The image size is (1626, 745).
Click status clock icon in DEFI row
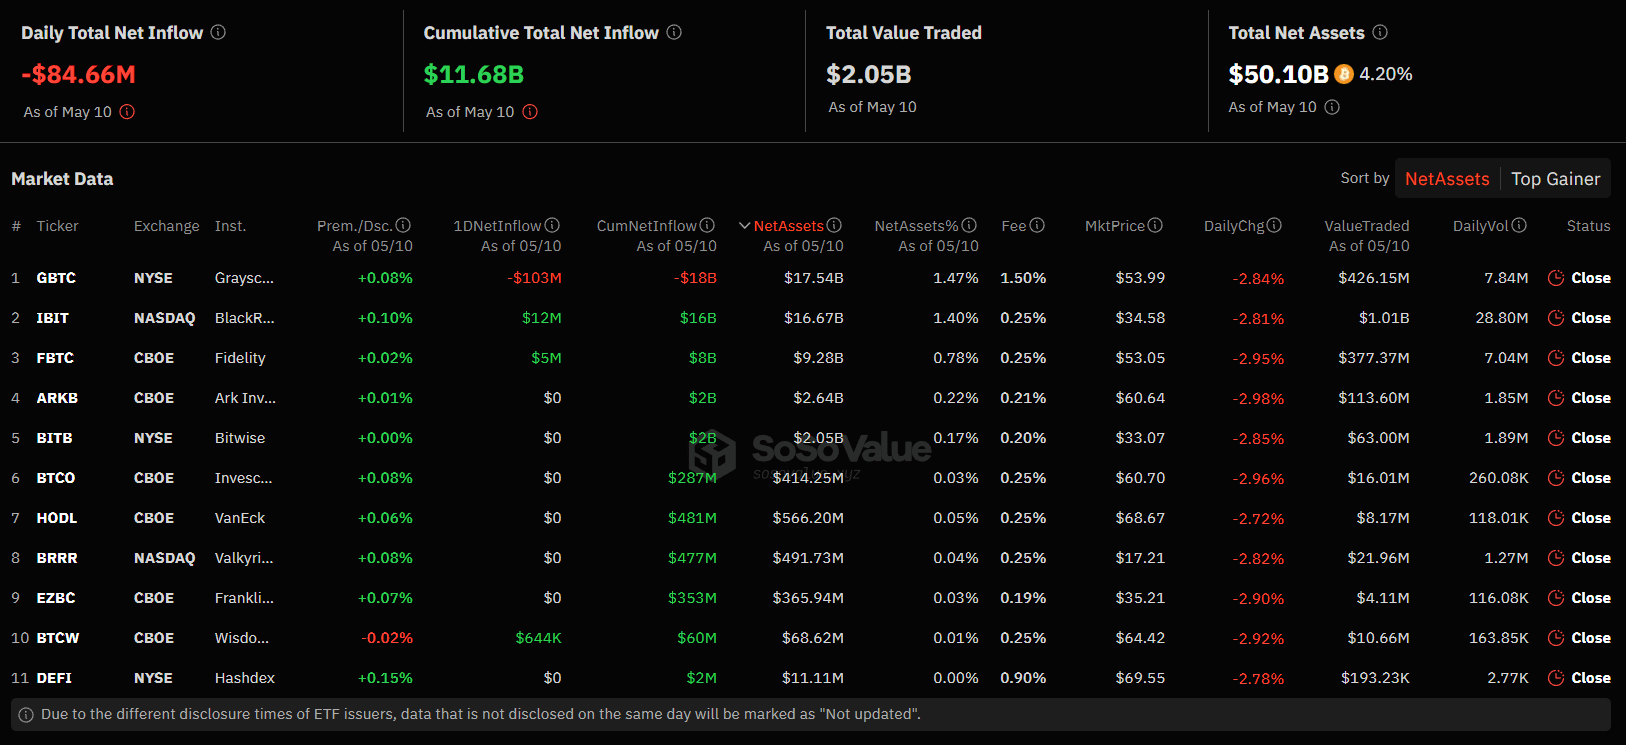tap(1556, 678)
